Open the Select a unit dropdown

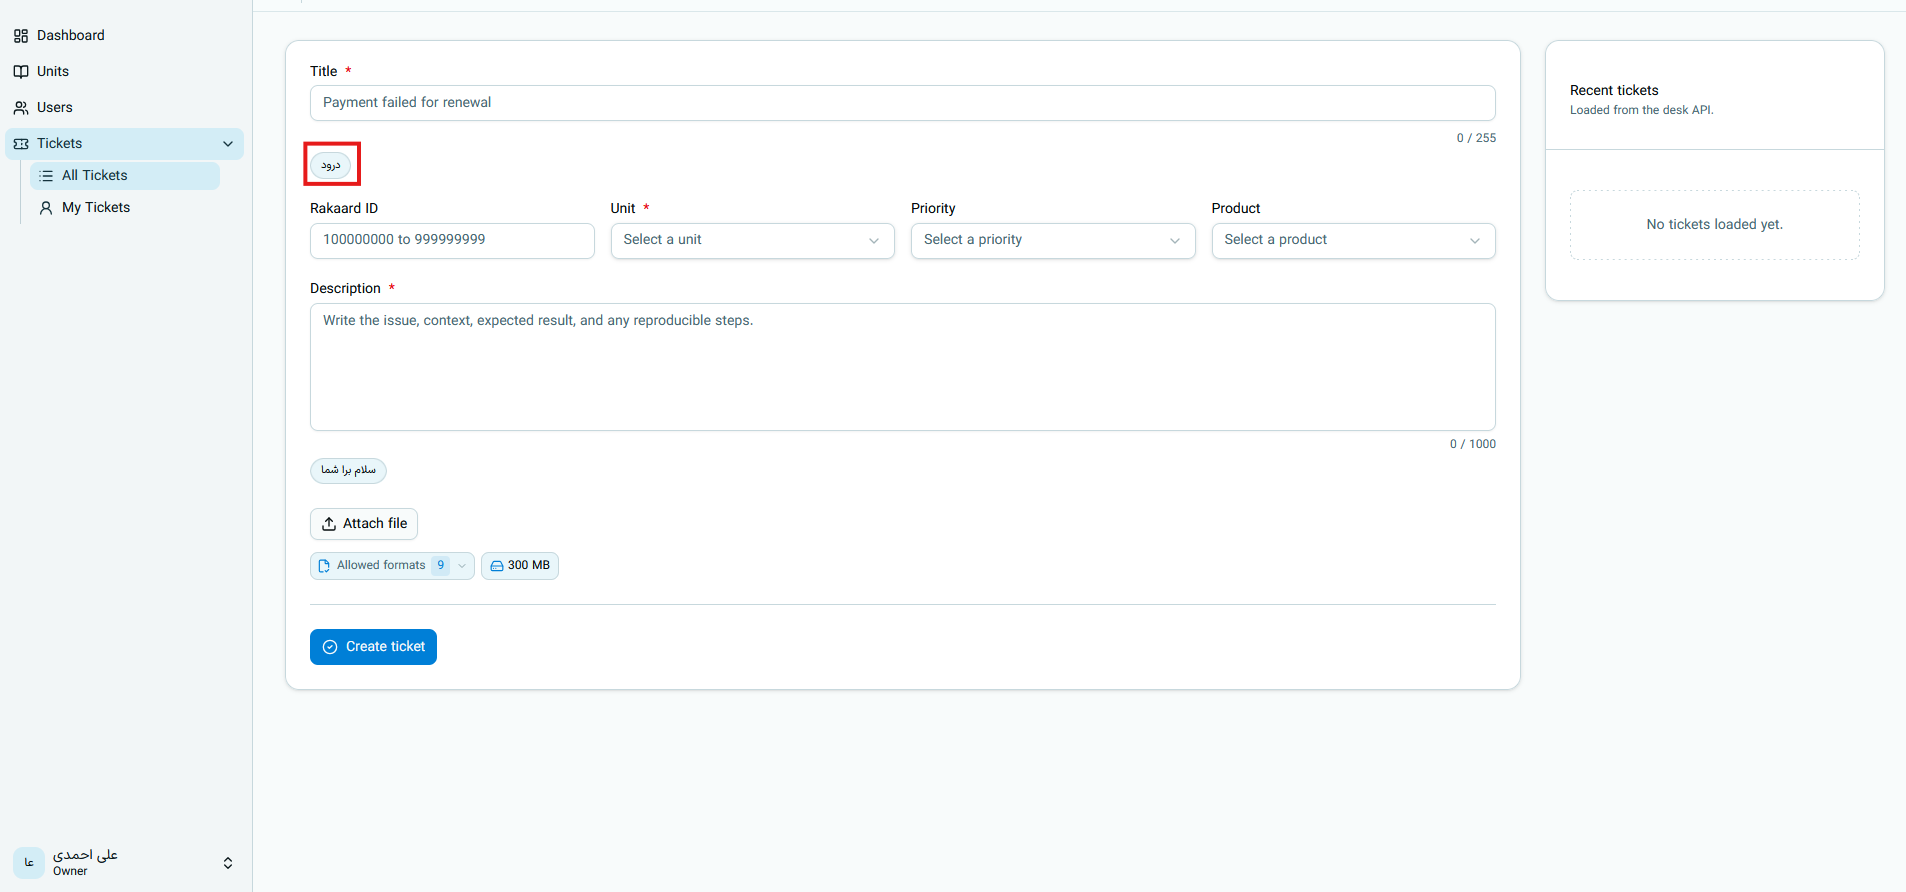(x=752, y=241)
